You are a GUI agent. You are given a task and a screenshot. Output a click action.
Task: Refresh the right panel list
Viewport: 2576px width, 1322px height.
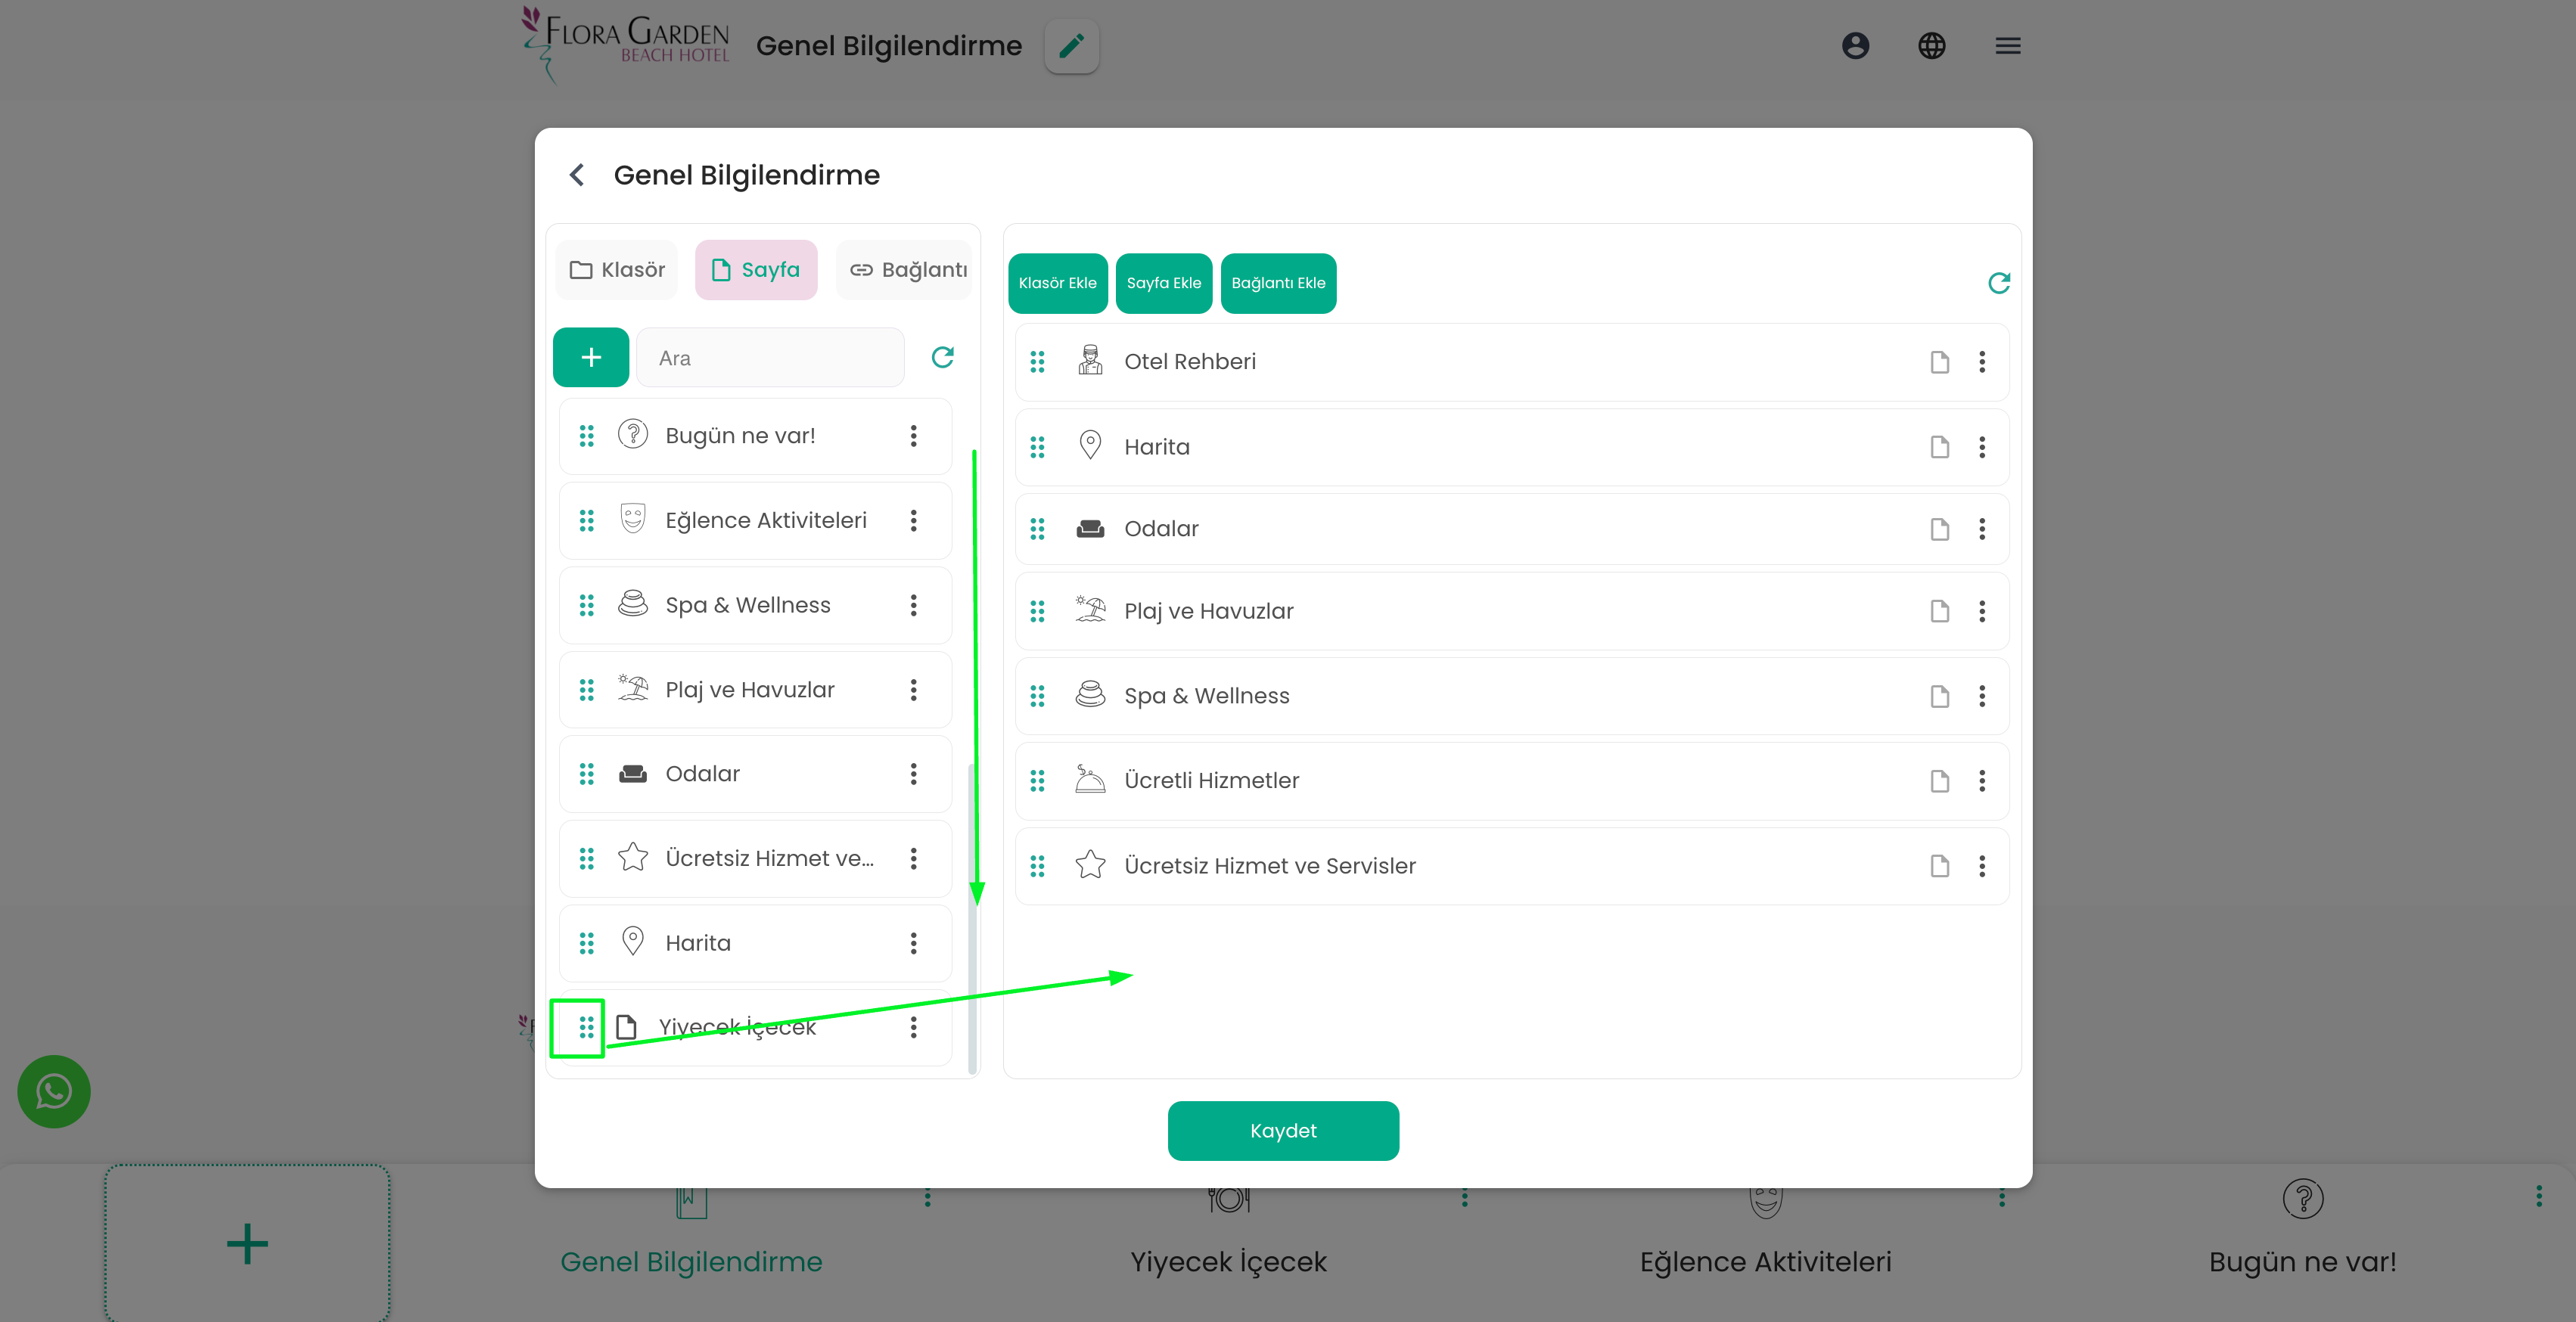click(x=1998, y=283)
